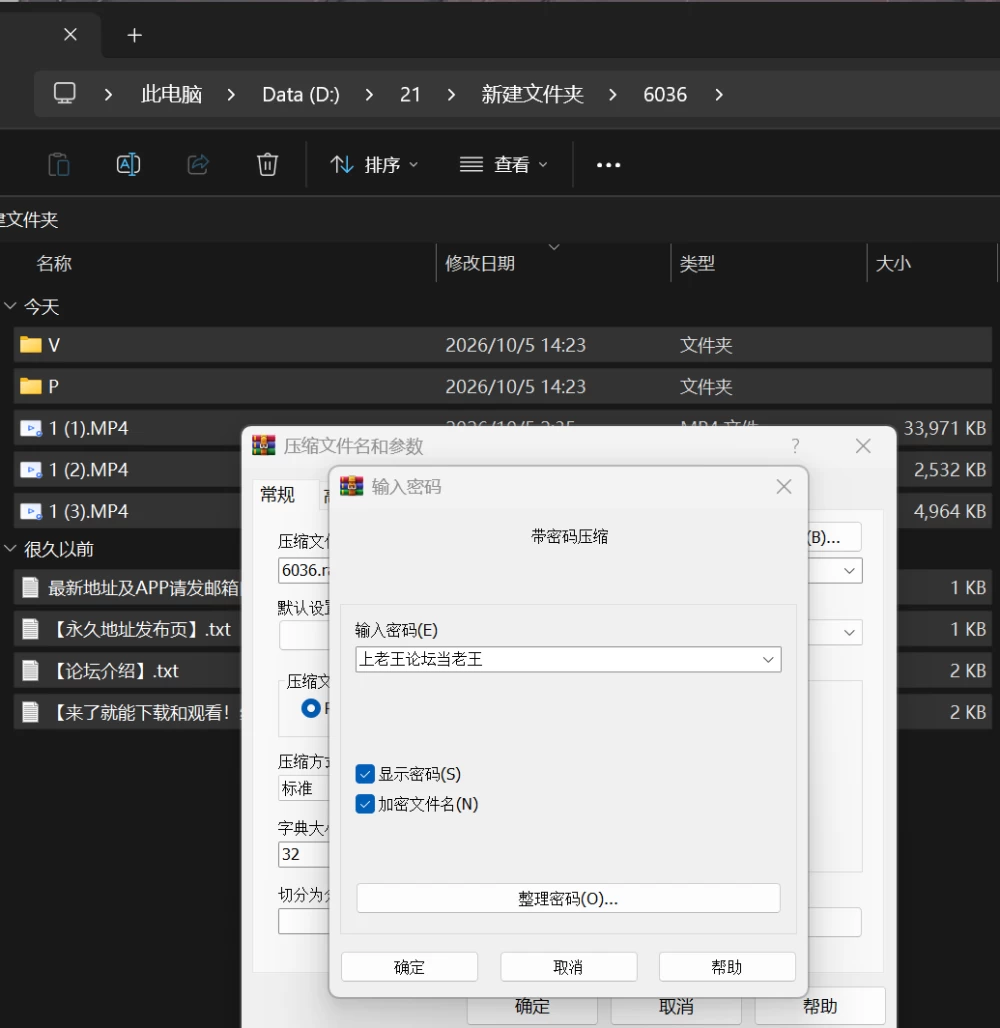Toggle the 加密文件名(N) checkbox
Viewport: 1000px width, 1028px height.
[x=365, y=804]
